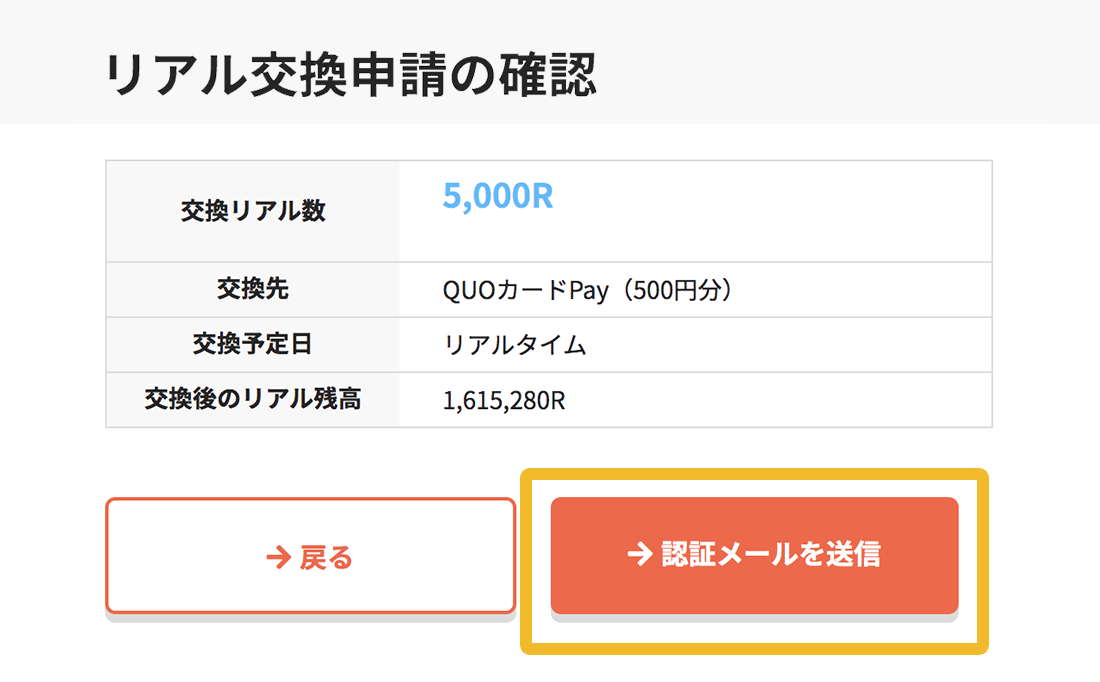Click the 認証メールを送信 button

click(x=754, y=555)
